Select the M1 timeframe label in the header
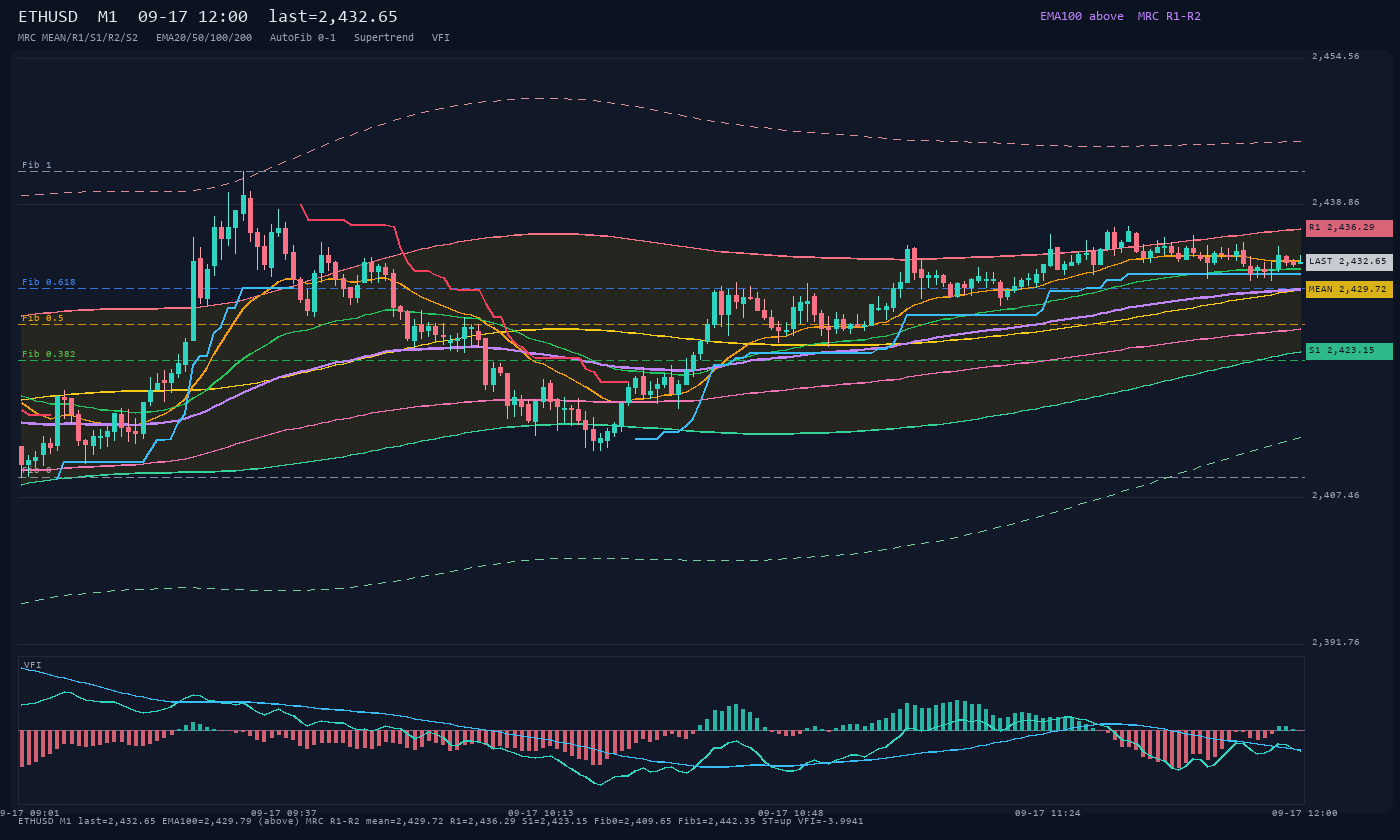The image size is (1400, 840). pyautogui.click(x=108, y=17)
